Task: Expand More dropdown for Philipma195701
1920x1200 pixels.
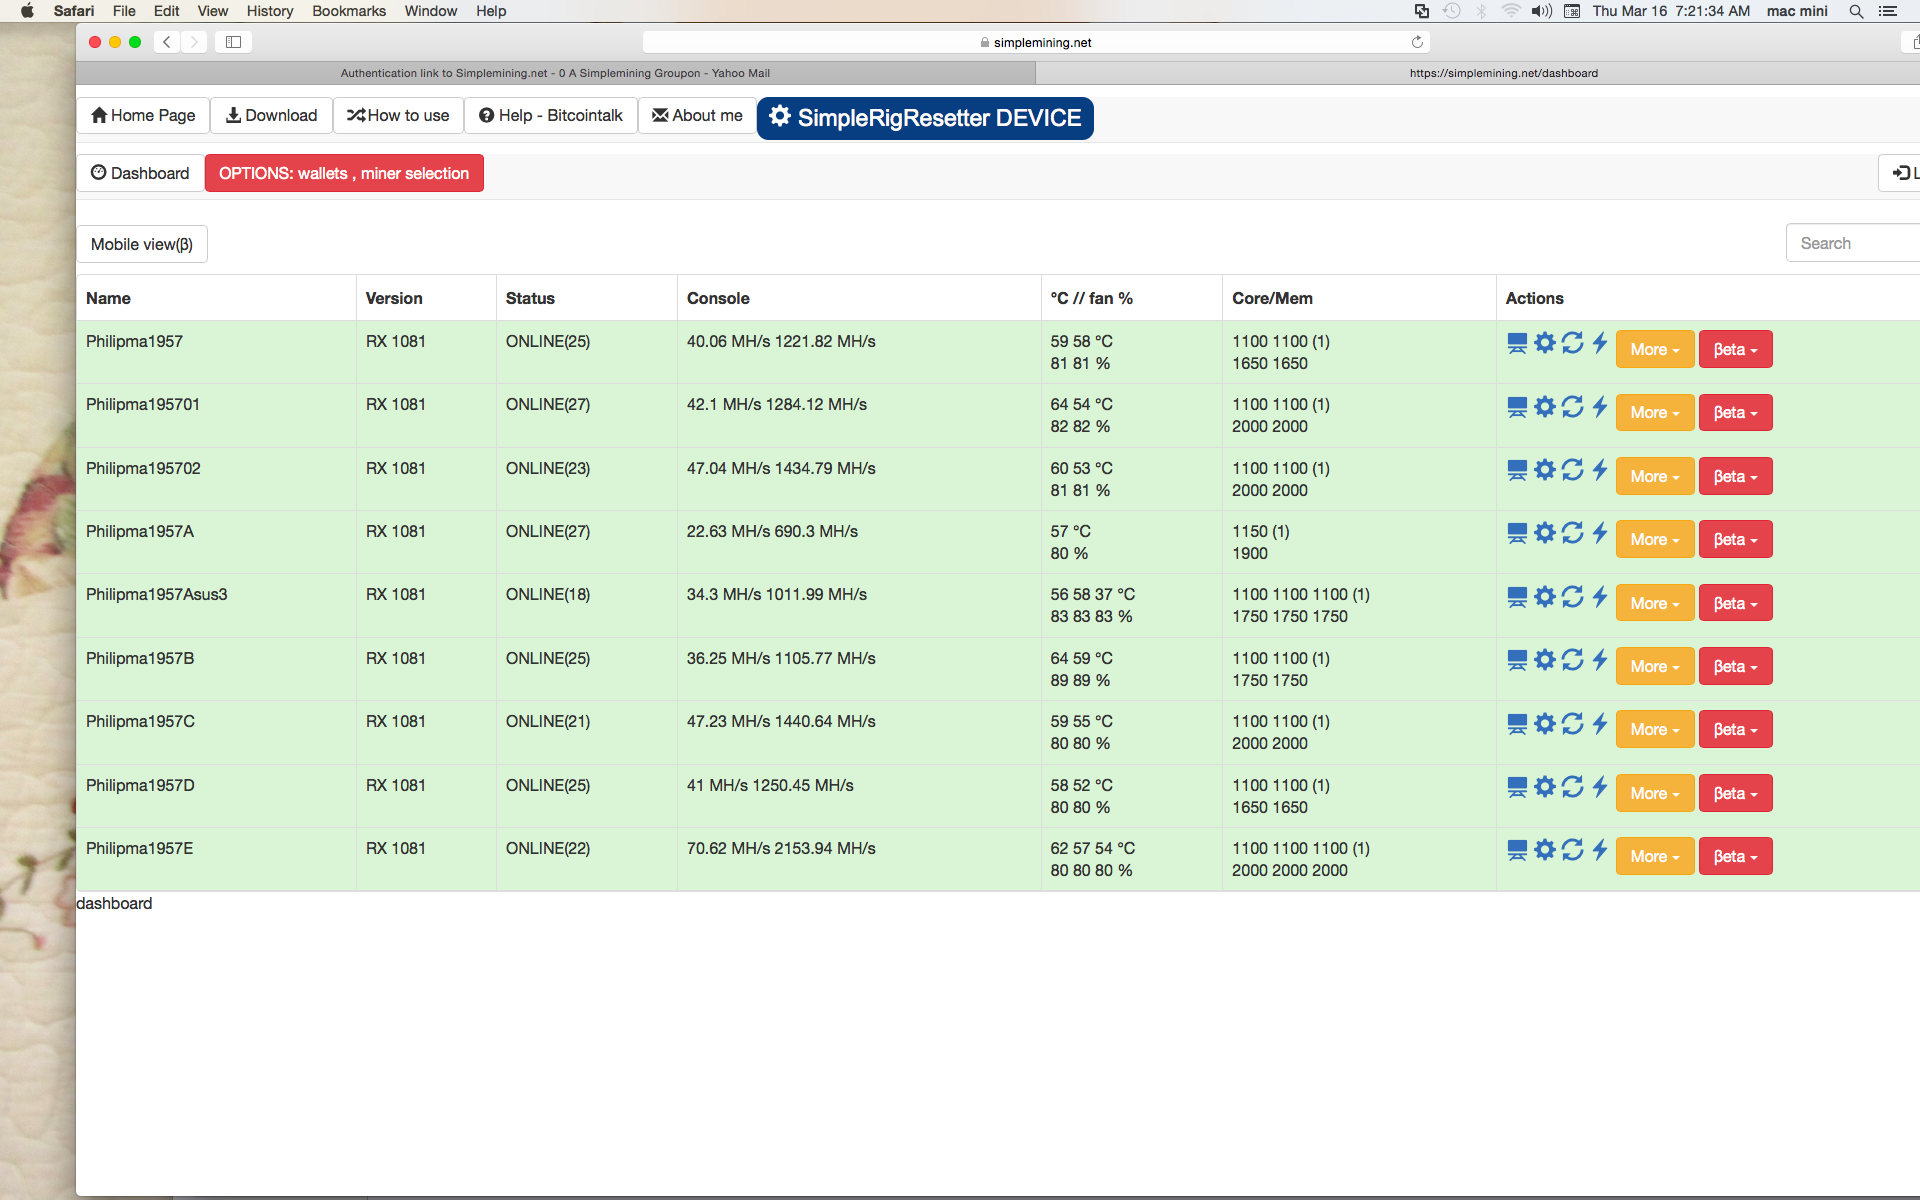Action: click(x=1655, y=412)
